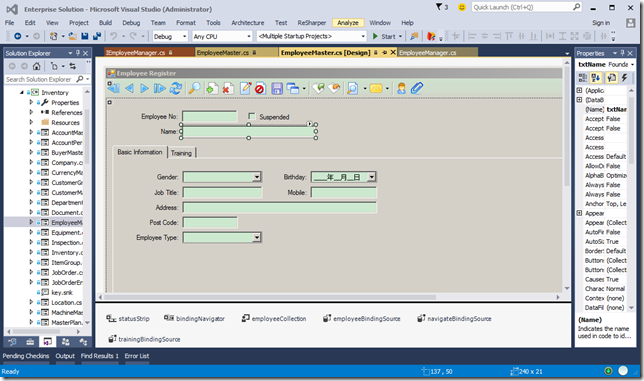Click the Navigate Backward icon in main toolbar
The image size is (644, 381).
click(x=18, y=37)
